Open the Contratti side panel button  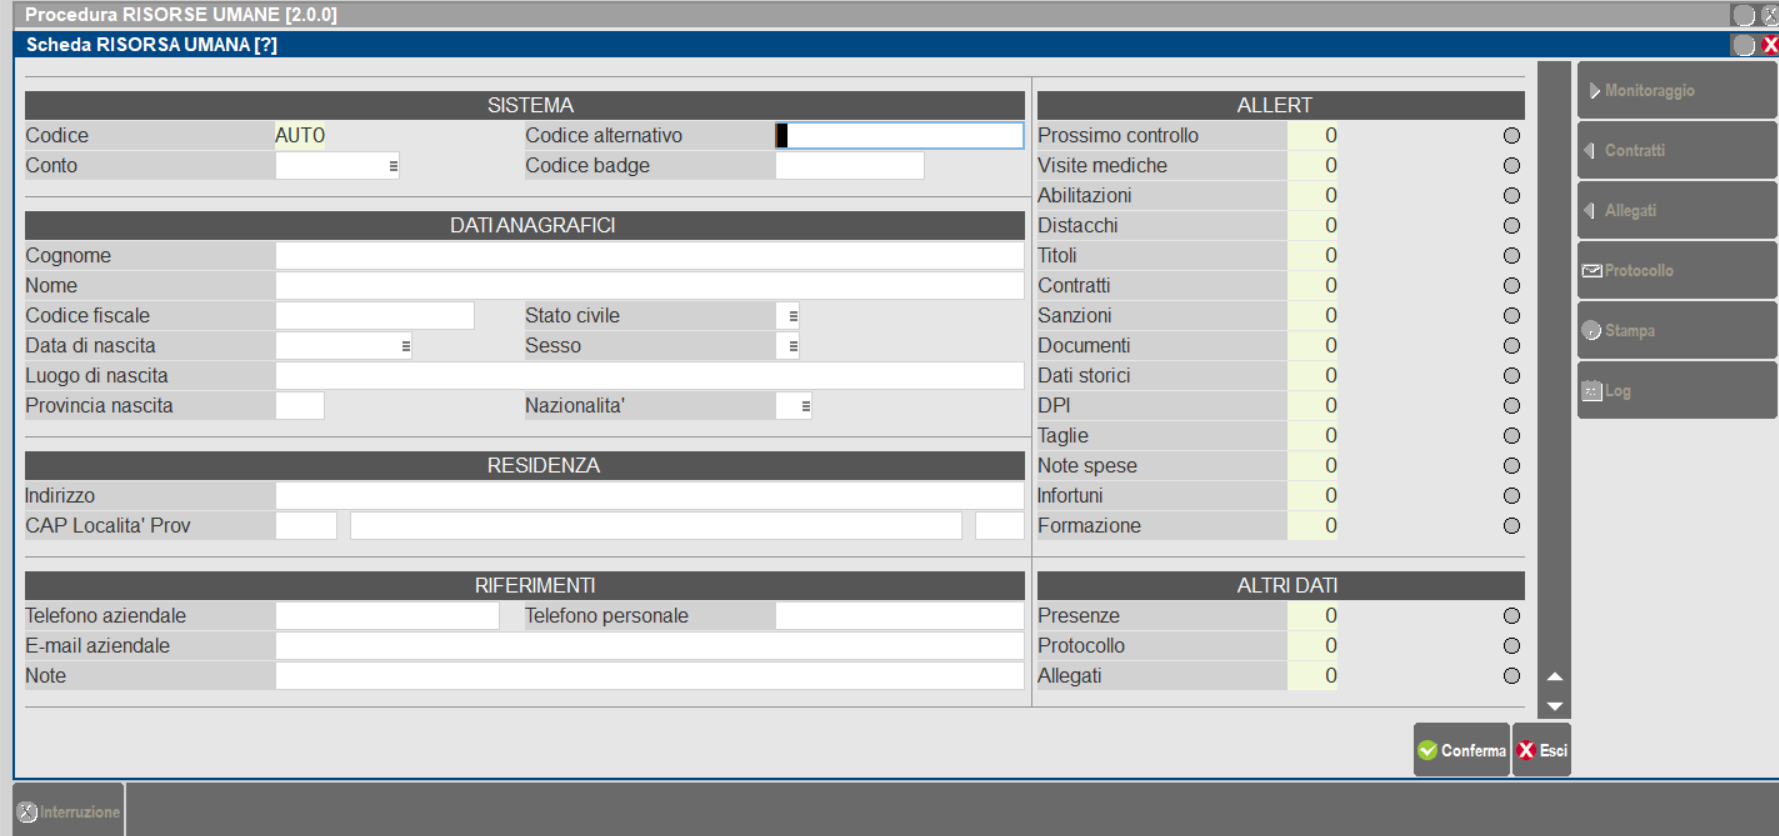coord(1676,151)
